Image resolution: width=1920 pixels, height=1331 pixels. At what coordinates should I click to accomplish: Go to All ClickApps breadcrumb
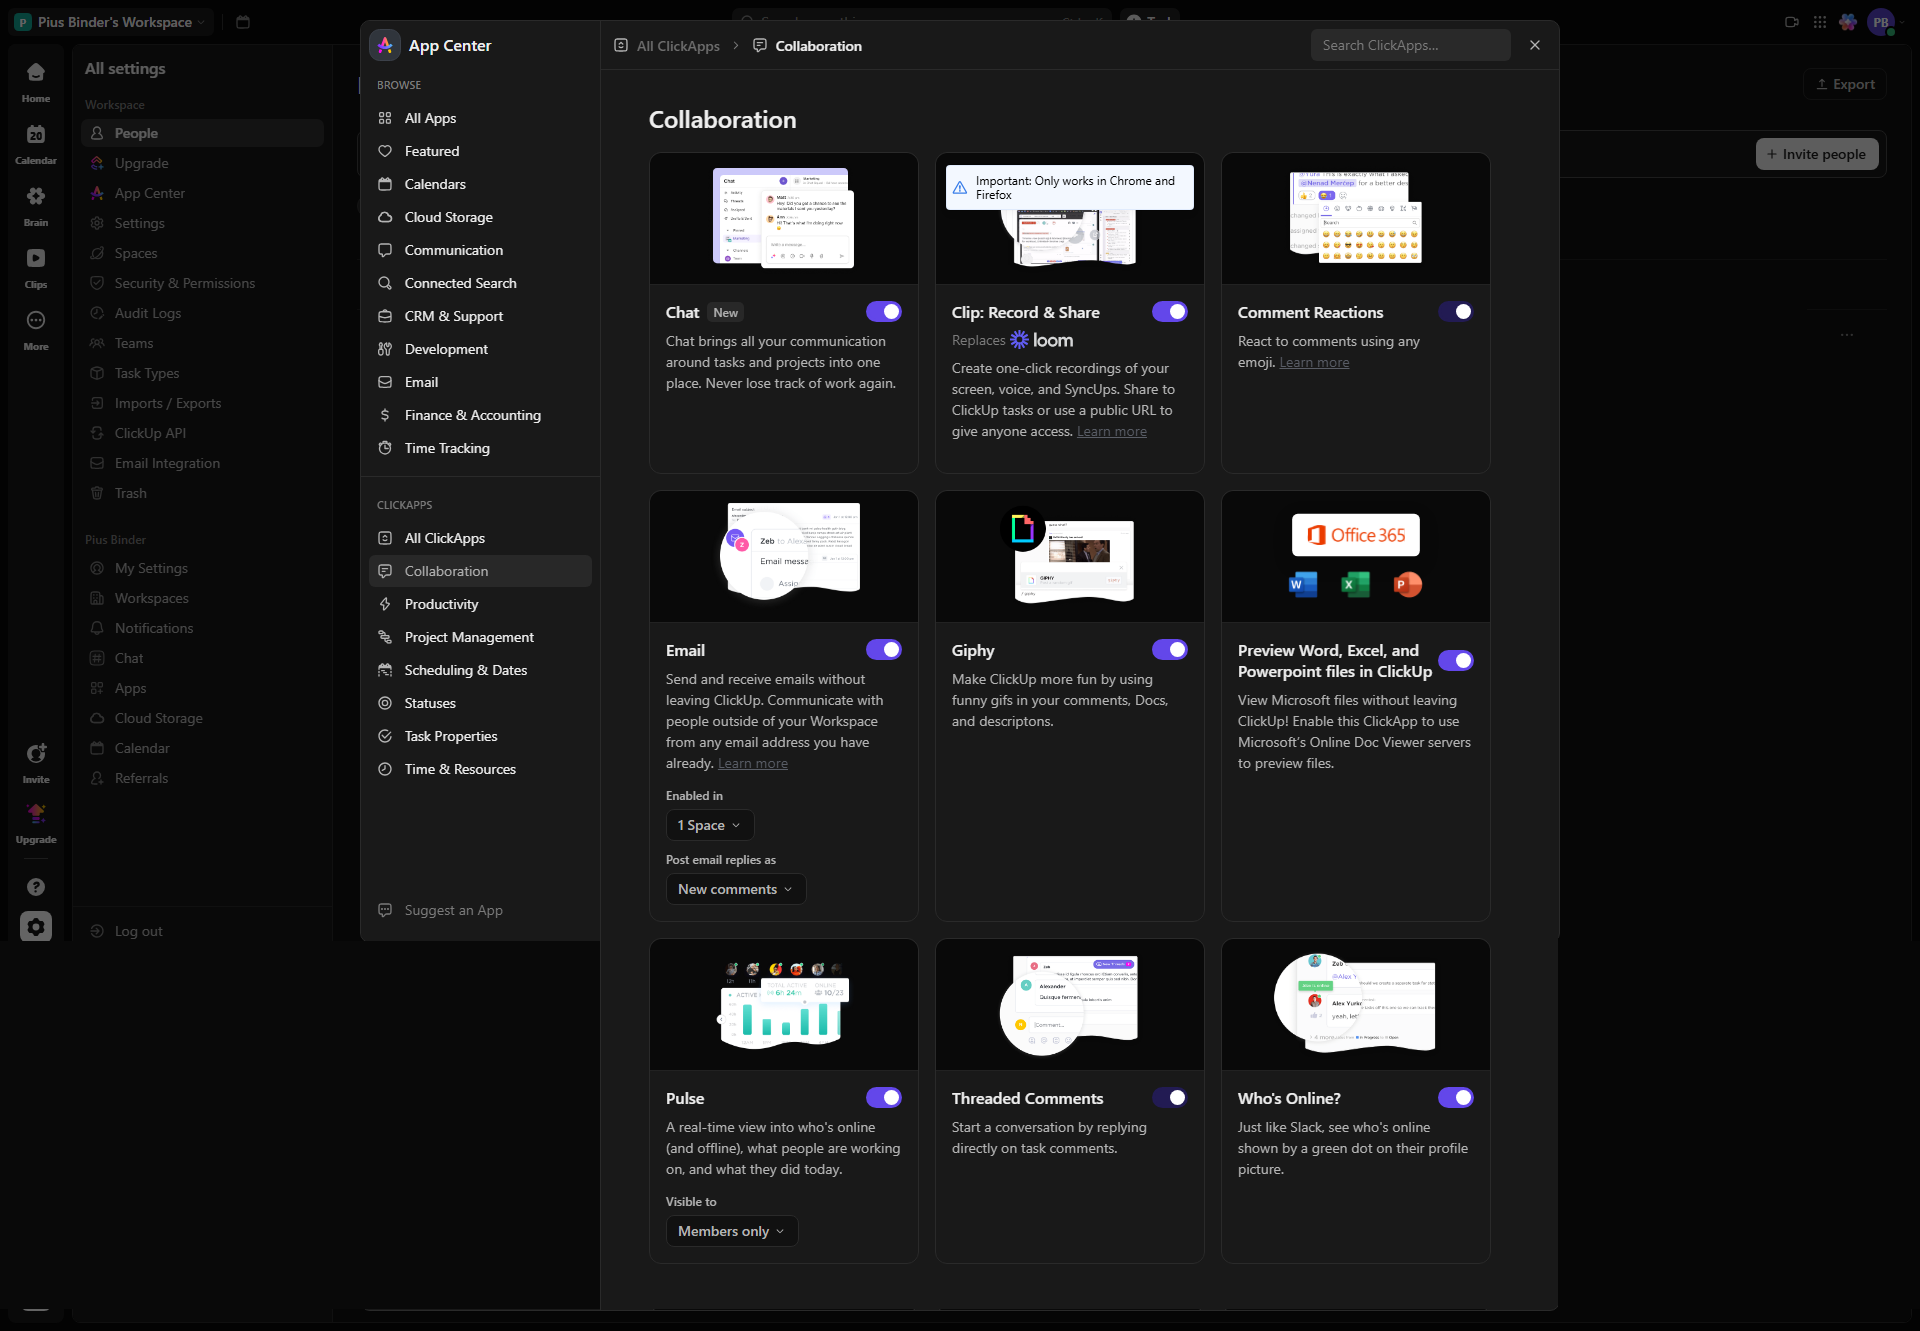pyautogui.click(x=667, y=46)
